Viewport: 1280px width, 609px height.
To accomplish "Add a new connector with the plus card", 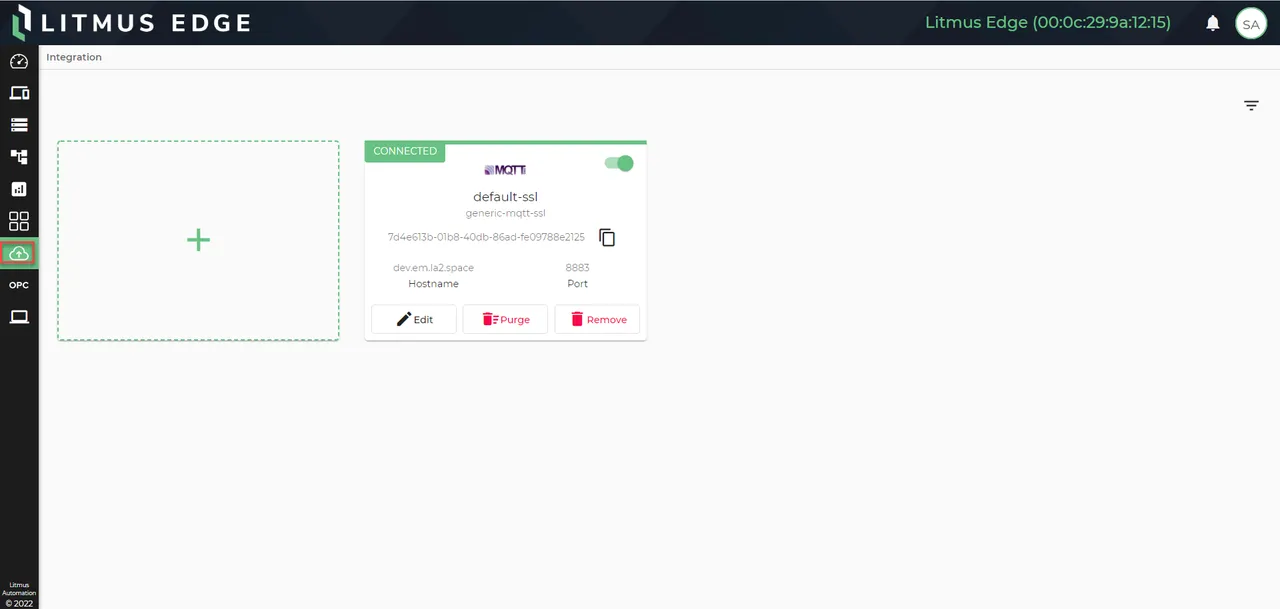I will tap(198, 240).
